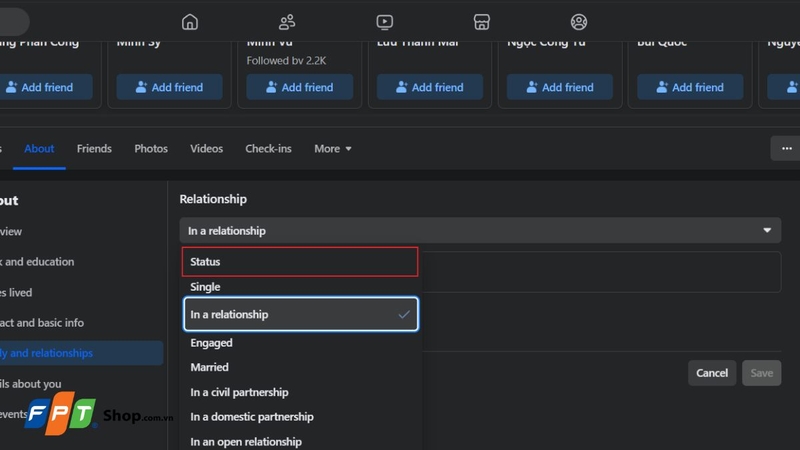Open the Watch video icon
This screenshot has width=800, height=450.
click(x=384, y=22)
